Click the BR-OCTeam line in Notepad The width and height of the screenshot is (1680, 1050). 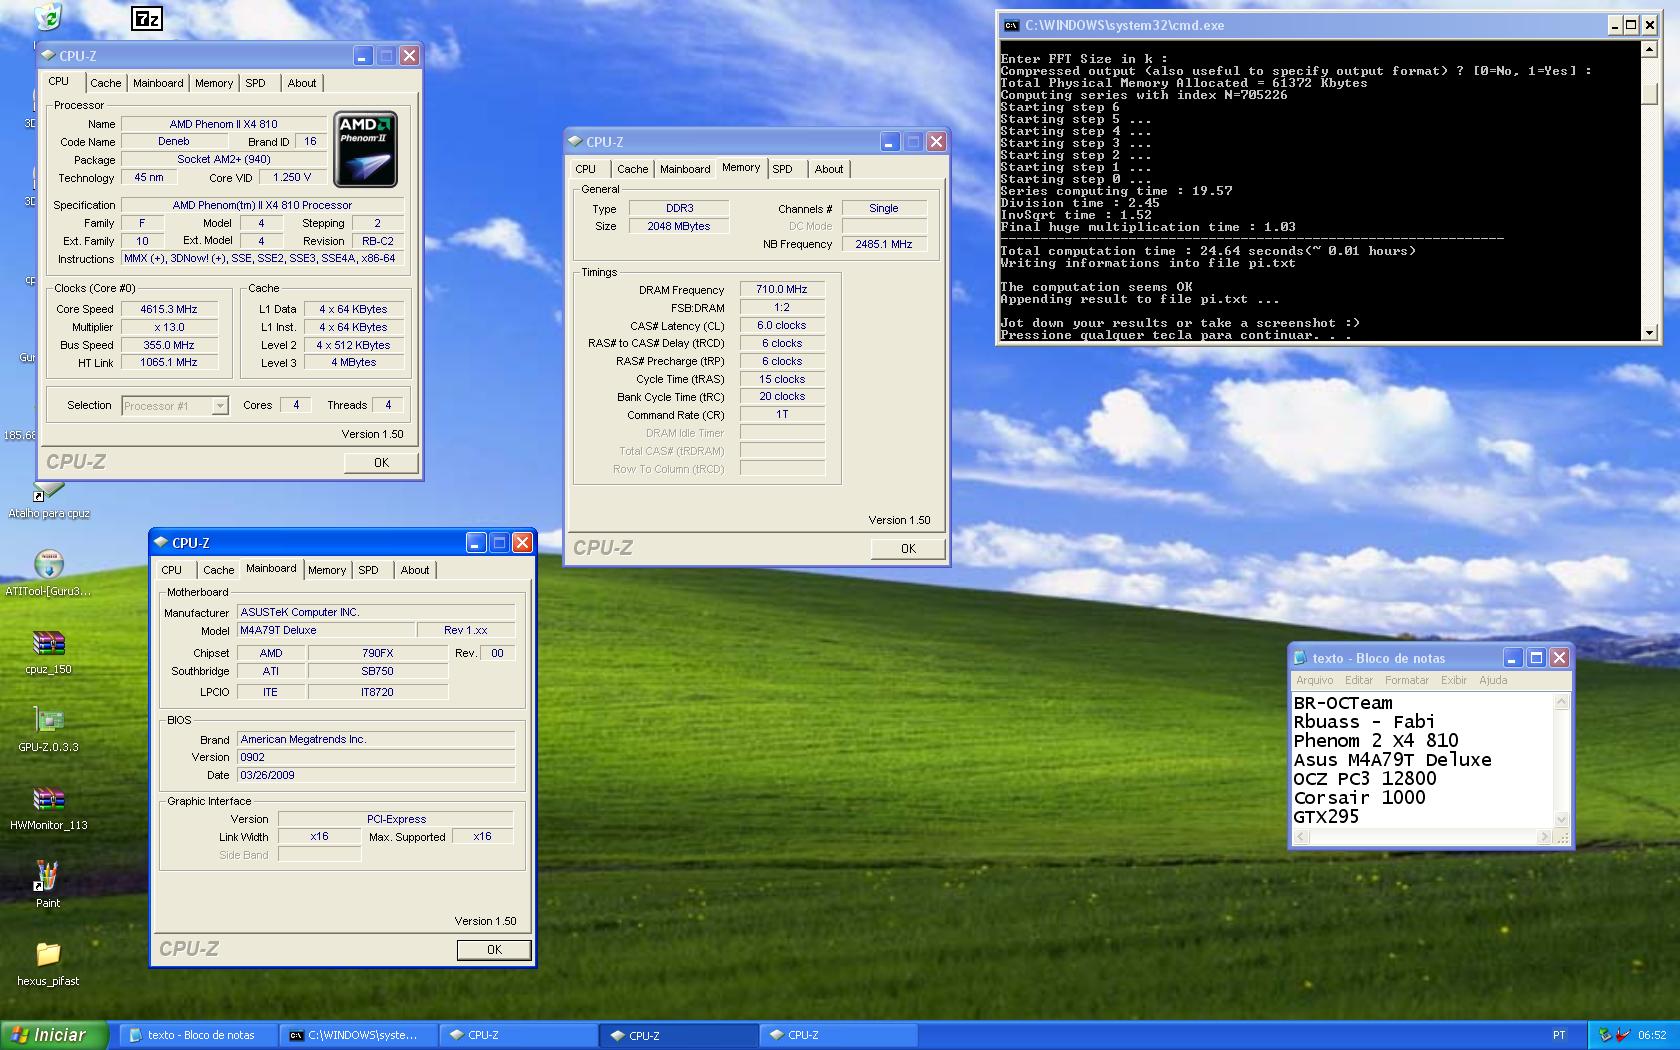click(x=1342, y=703)
